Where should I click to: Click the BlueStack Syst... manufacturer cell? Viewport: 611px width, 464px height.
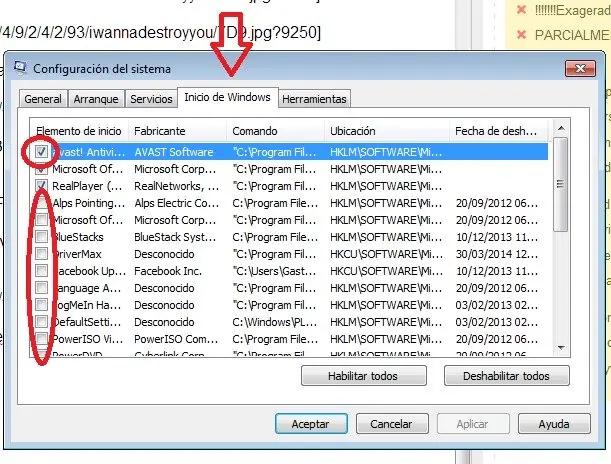pos(175,237)
